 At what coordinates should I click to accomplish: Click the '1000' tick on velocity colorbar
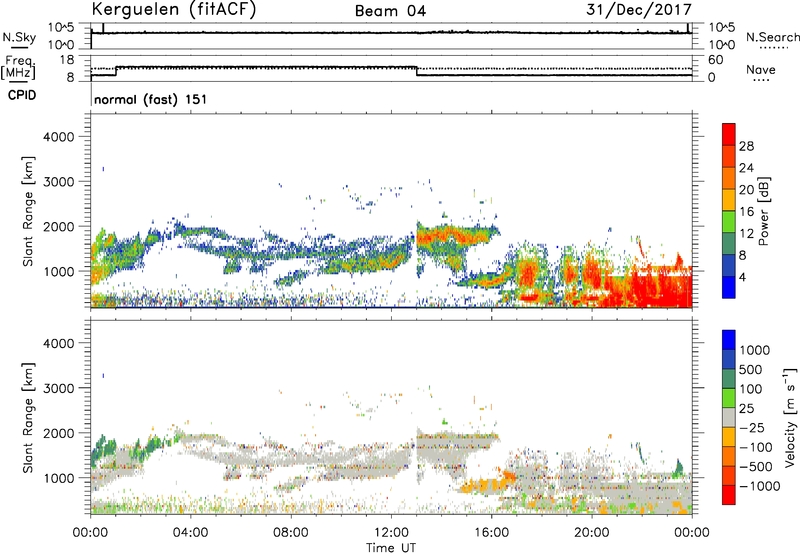(x=755, y=350)
